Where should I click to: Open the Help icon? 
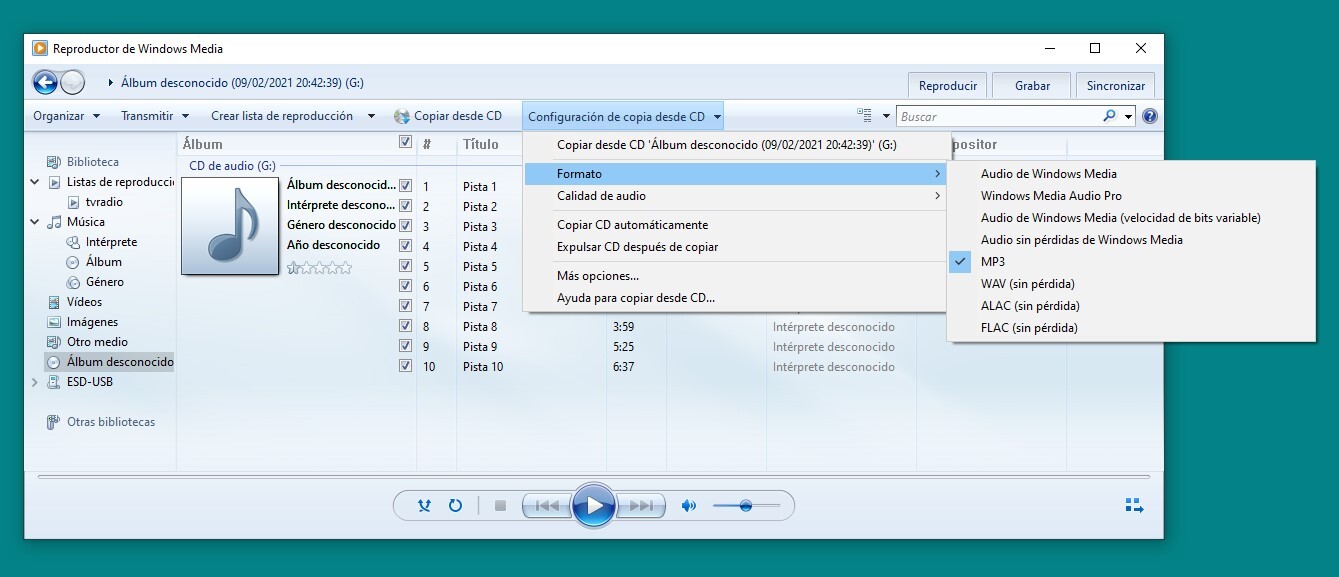tap(1149, 115)
